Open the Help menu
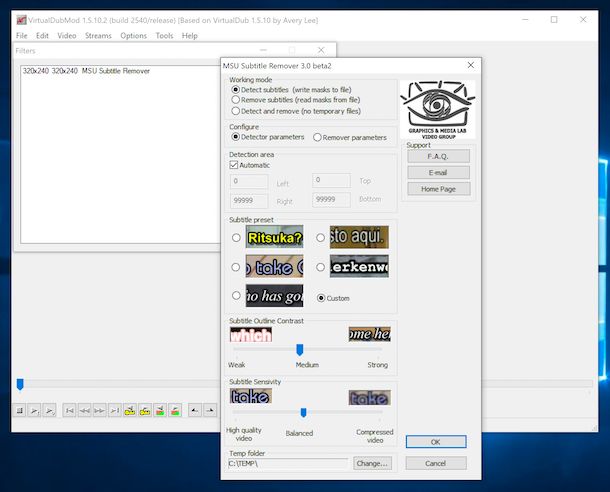610x492 pixels. 190,36
